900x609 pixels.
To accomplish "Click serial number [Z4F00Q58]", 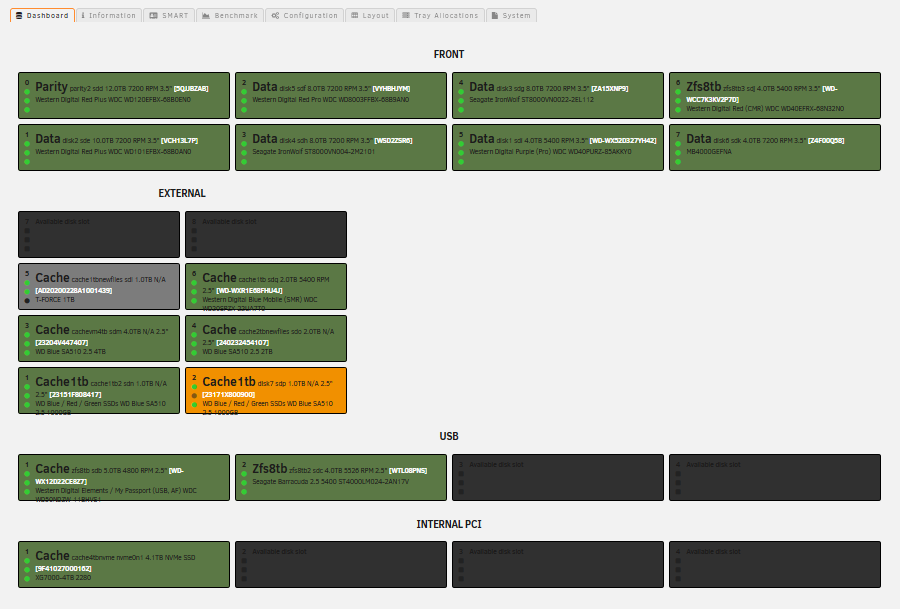I will 826,141.
